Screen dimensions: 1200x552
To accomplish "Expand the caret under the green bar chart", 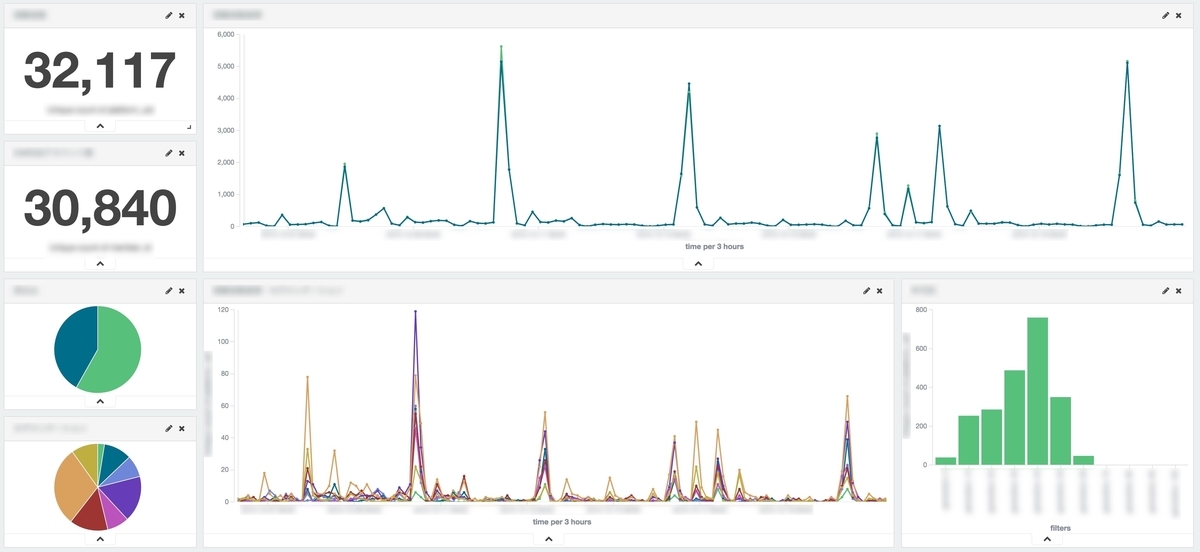I will coord(1047,538).
